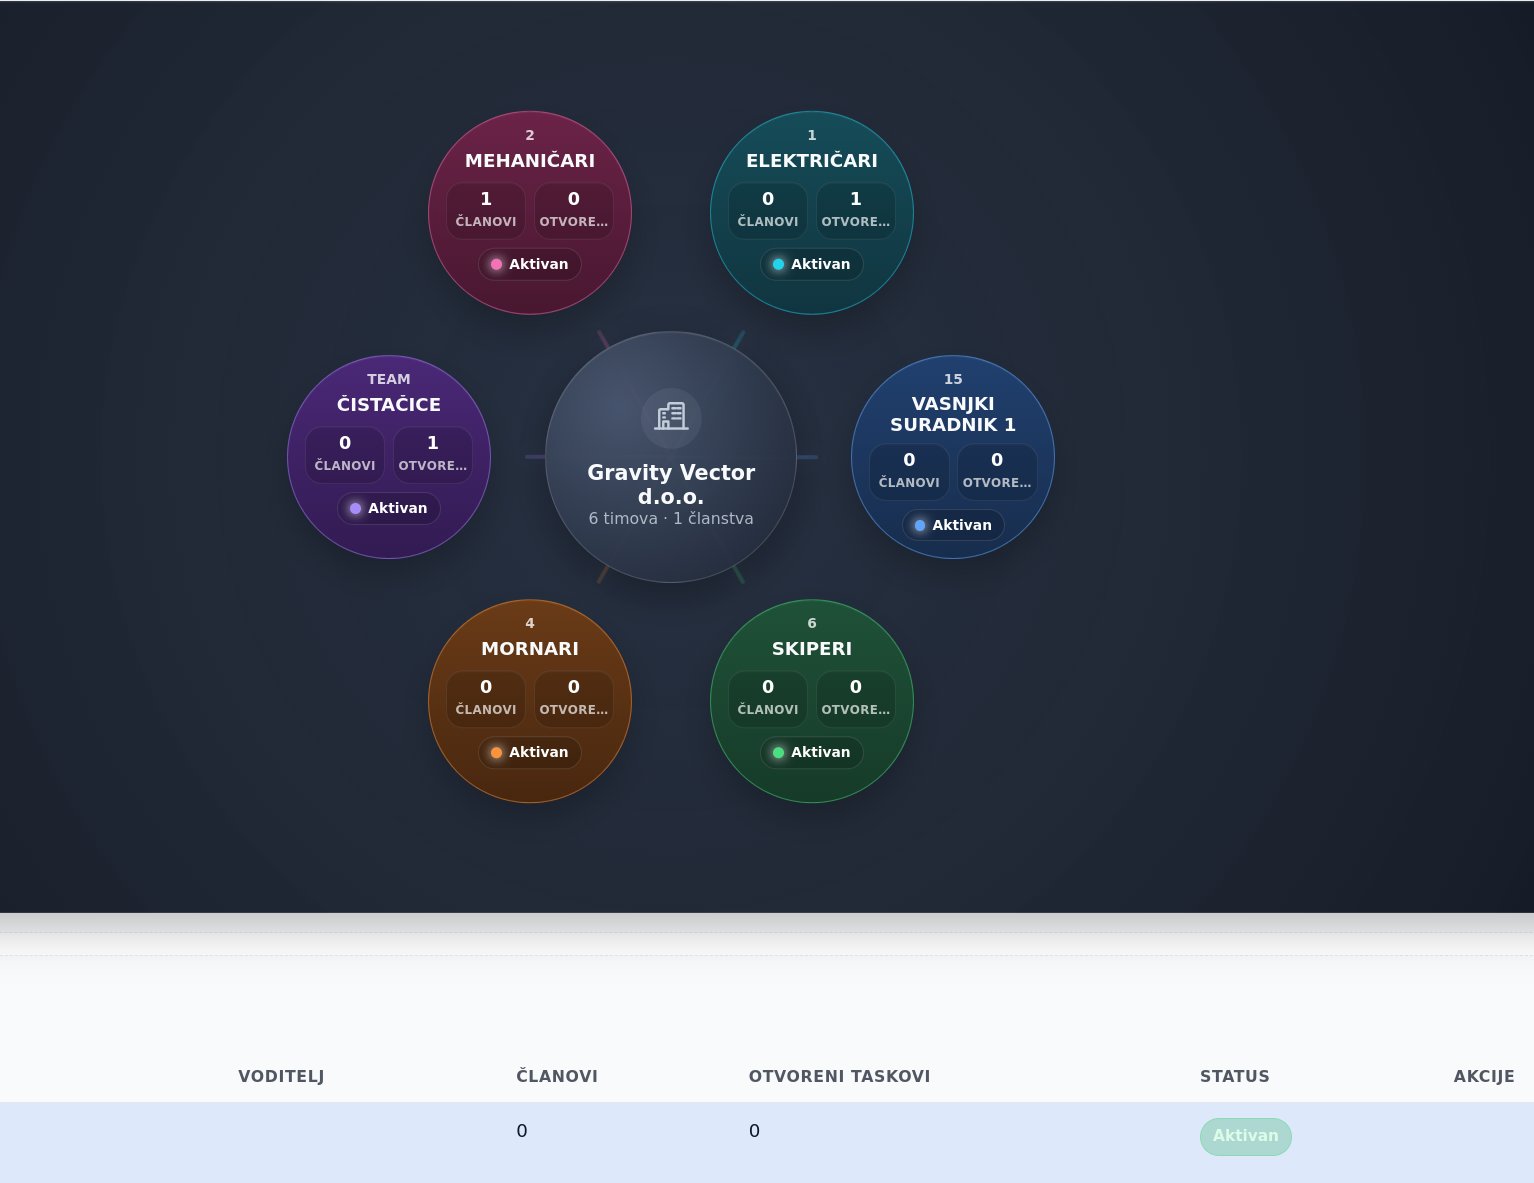Select the ČLANOVI stat tile in Električari
1534x1183 pixels.
click(768, 210)
